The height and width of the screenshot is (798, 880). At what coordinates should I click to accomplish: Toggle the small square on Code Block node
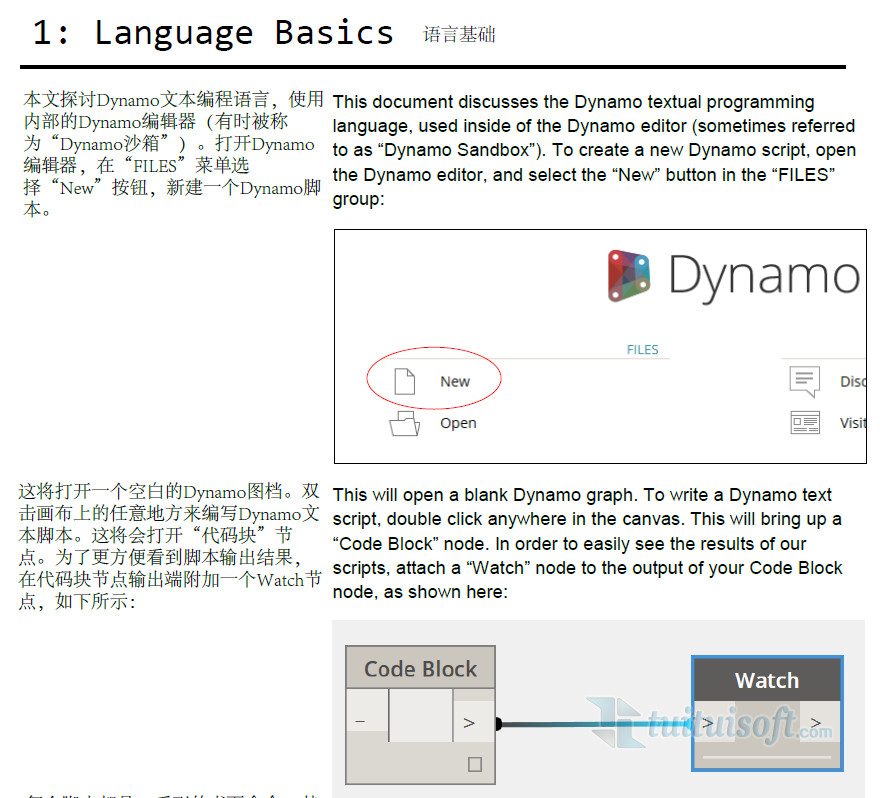click(x=475, y=764)
